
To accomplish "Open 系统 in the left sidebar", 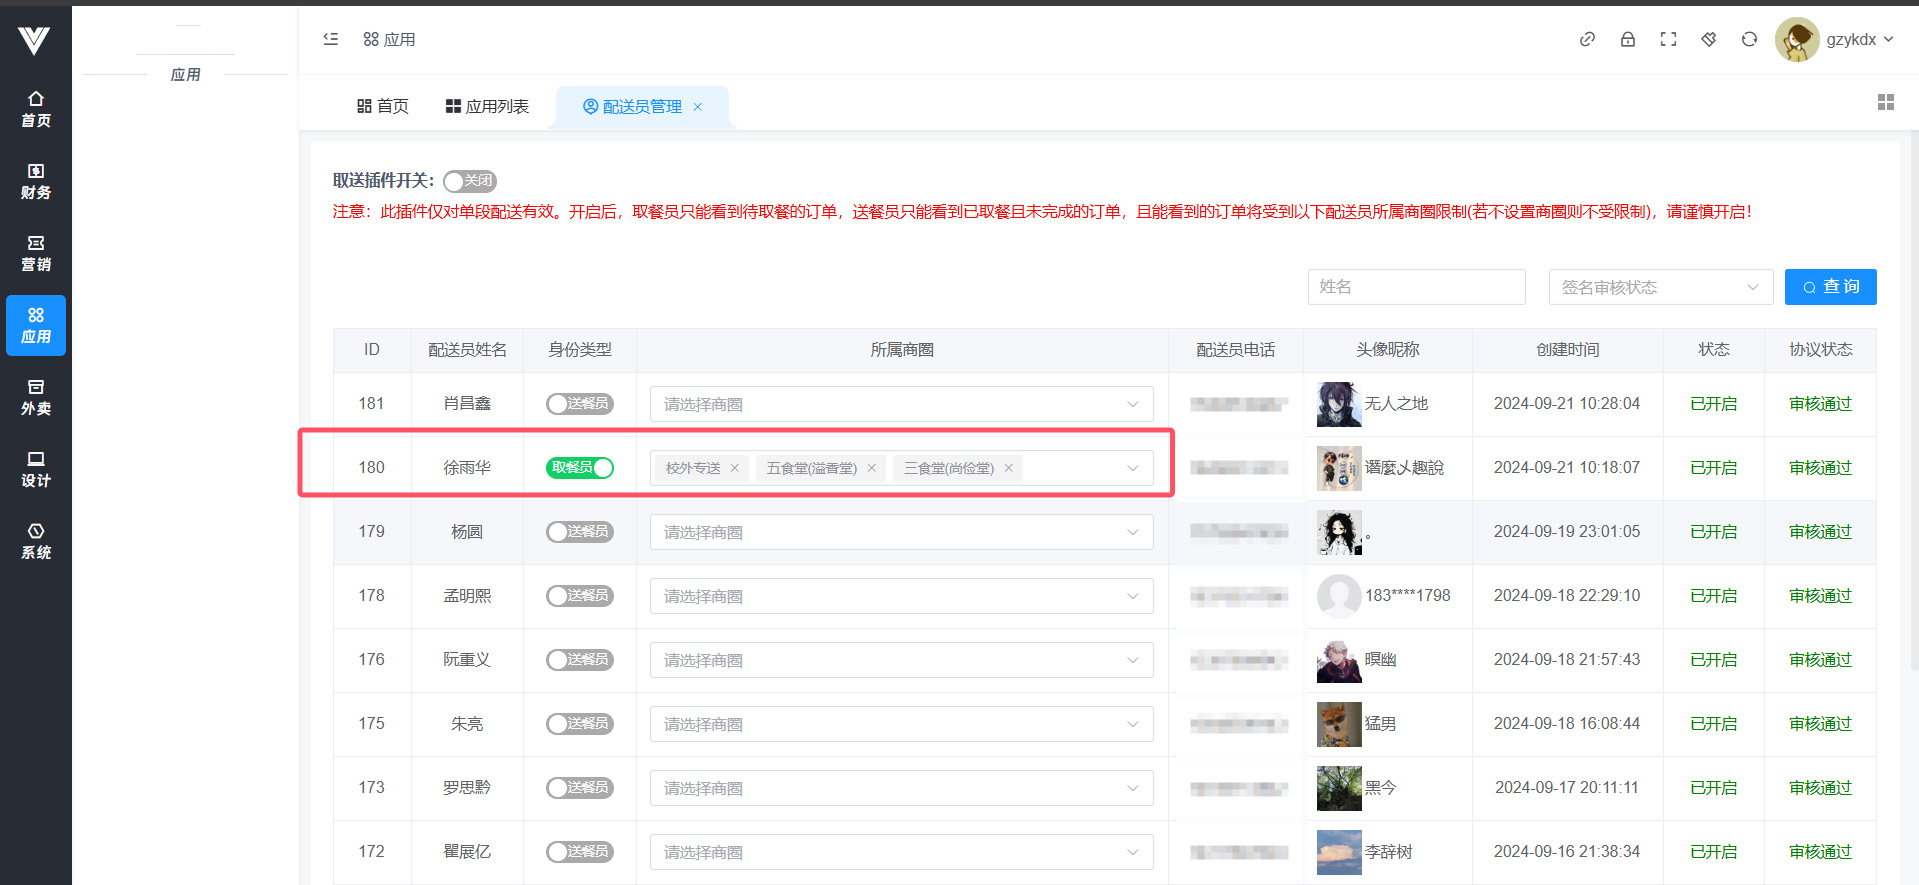I will (36, 541).
